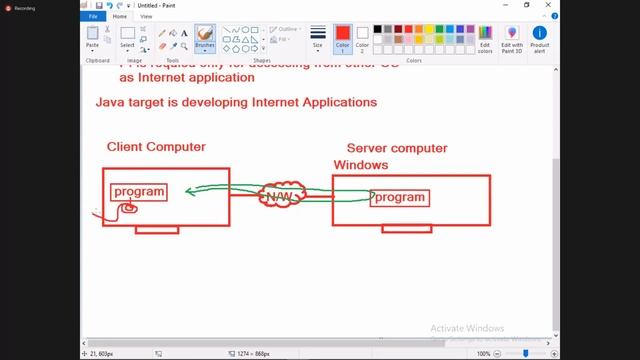
Task: Click the vertical scrollbar up arrow
Action: coord(556,70)
